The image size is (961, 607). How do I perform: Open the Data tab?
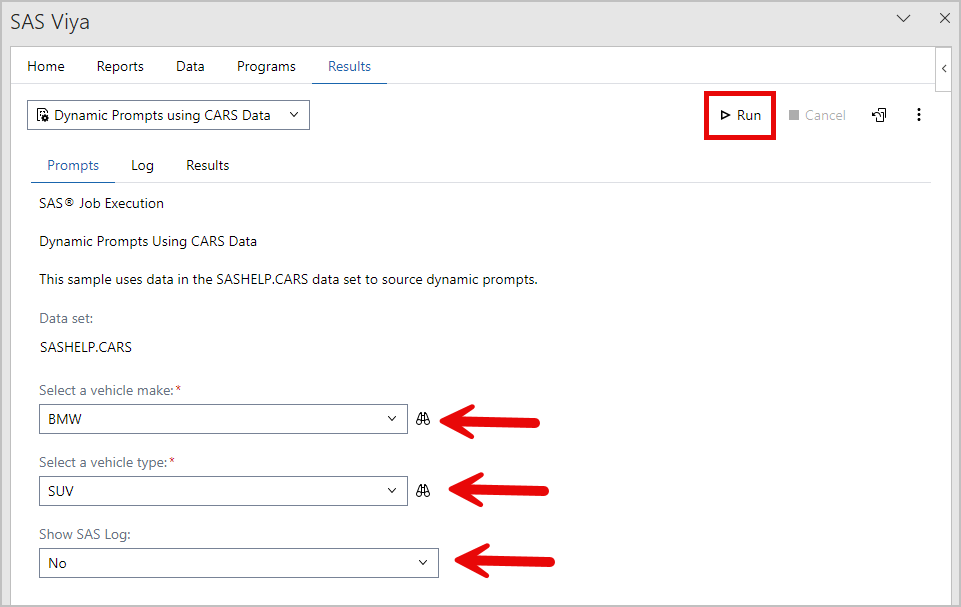(x=190, y=66)
